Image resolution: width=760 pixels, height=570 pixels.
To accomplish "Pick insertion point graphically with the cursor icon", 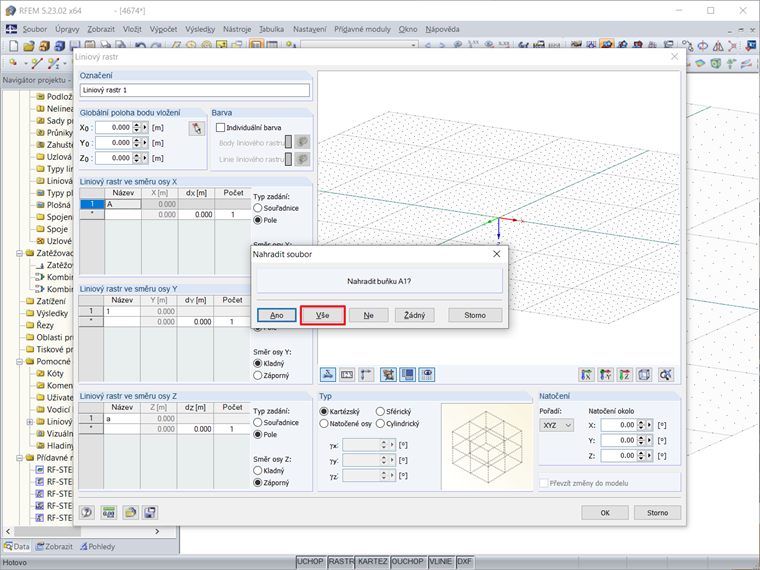I will click(196, 128).
